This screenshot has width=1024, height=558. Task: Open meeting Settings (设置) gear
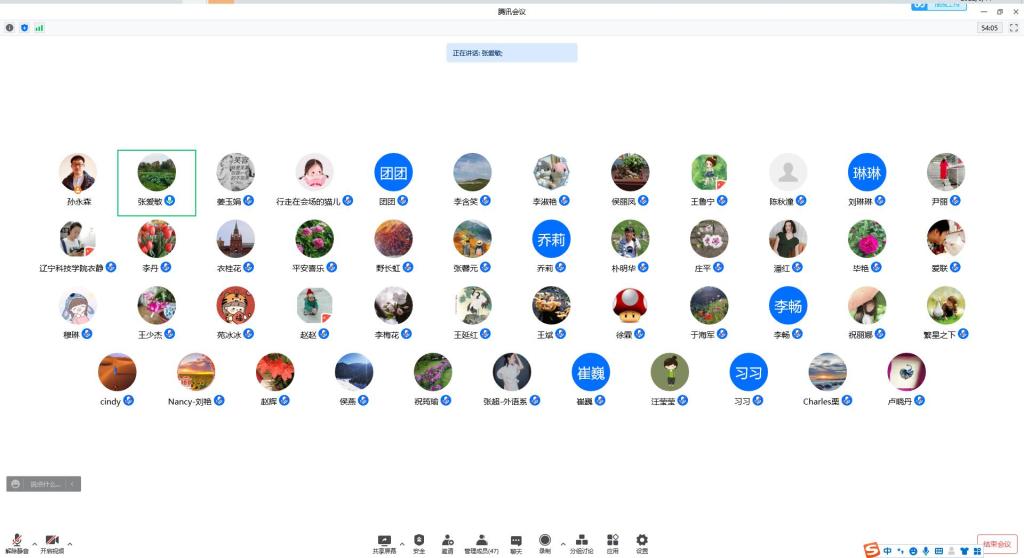click(x=642, y=541)
